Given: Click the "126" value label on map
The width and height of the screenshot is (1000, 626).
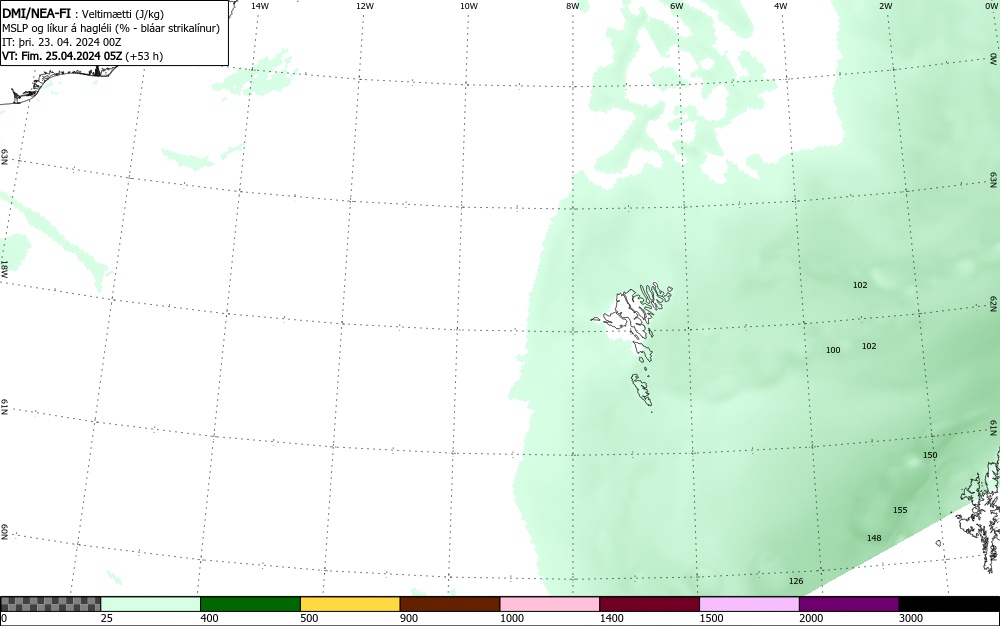Looking at the screenshot, I should (796, 581).
